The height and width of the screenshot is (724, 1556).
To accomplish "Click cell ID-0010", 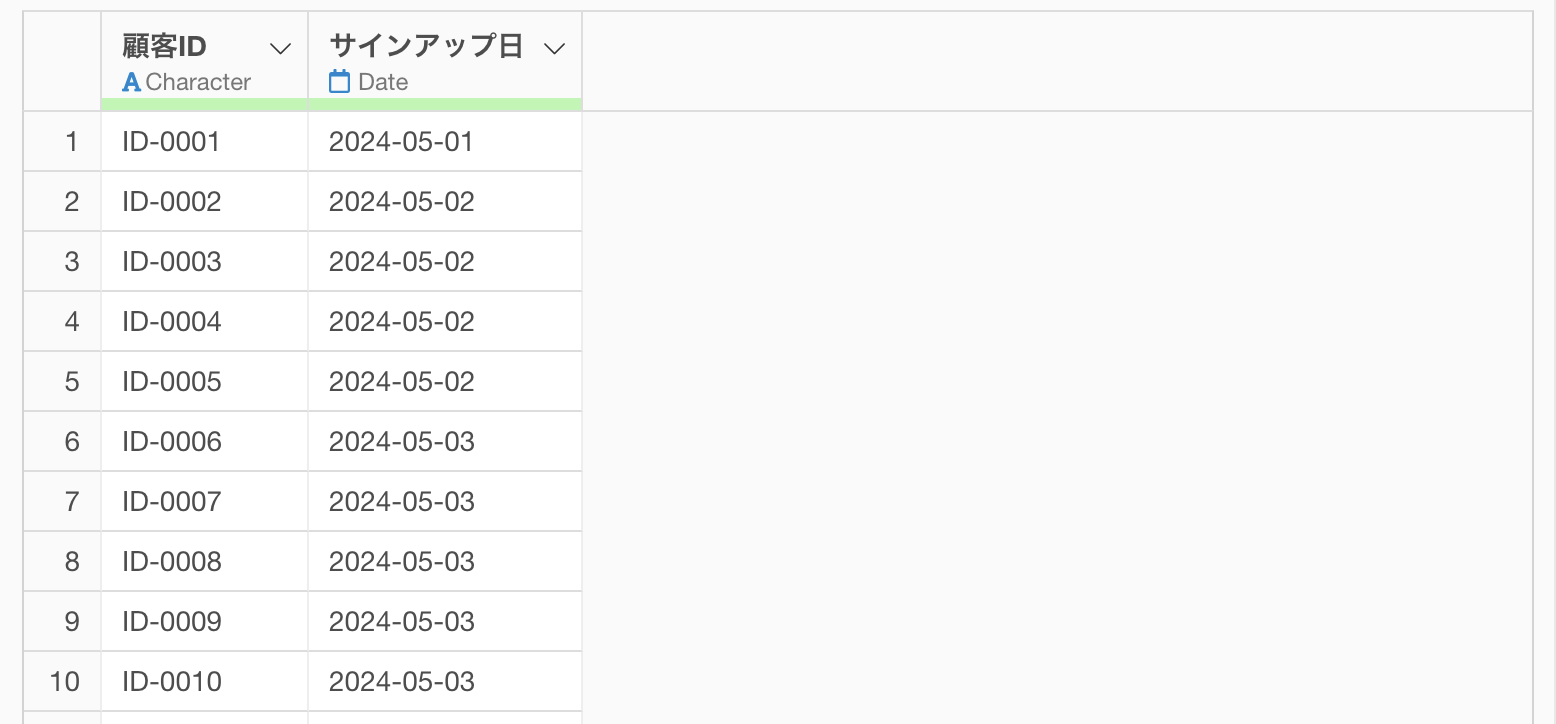I will [172, 682].
